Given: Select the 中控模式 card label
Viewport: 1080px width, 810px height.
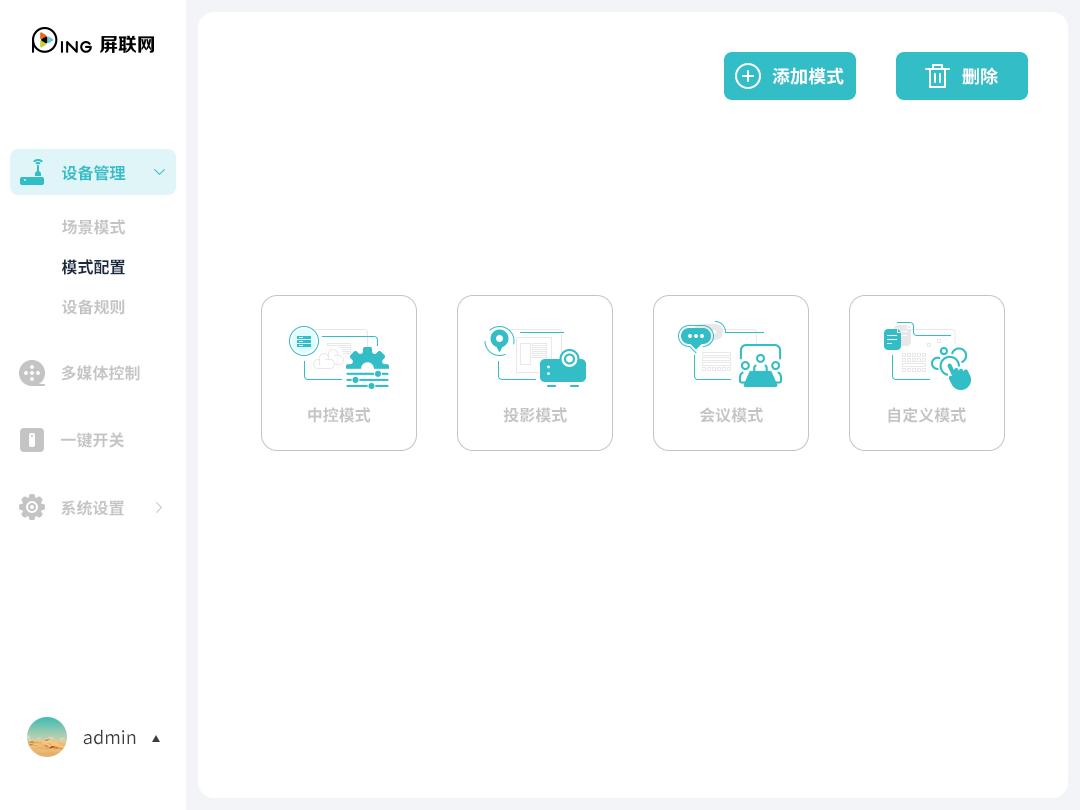Looking at the screenshot, I should [339, 415].
